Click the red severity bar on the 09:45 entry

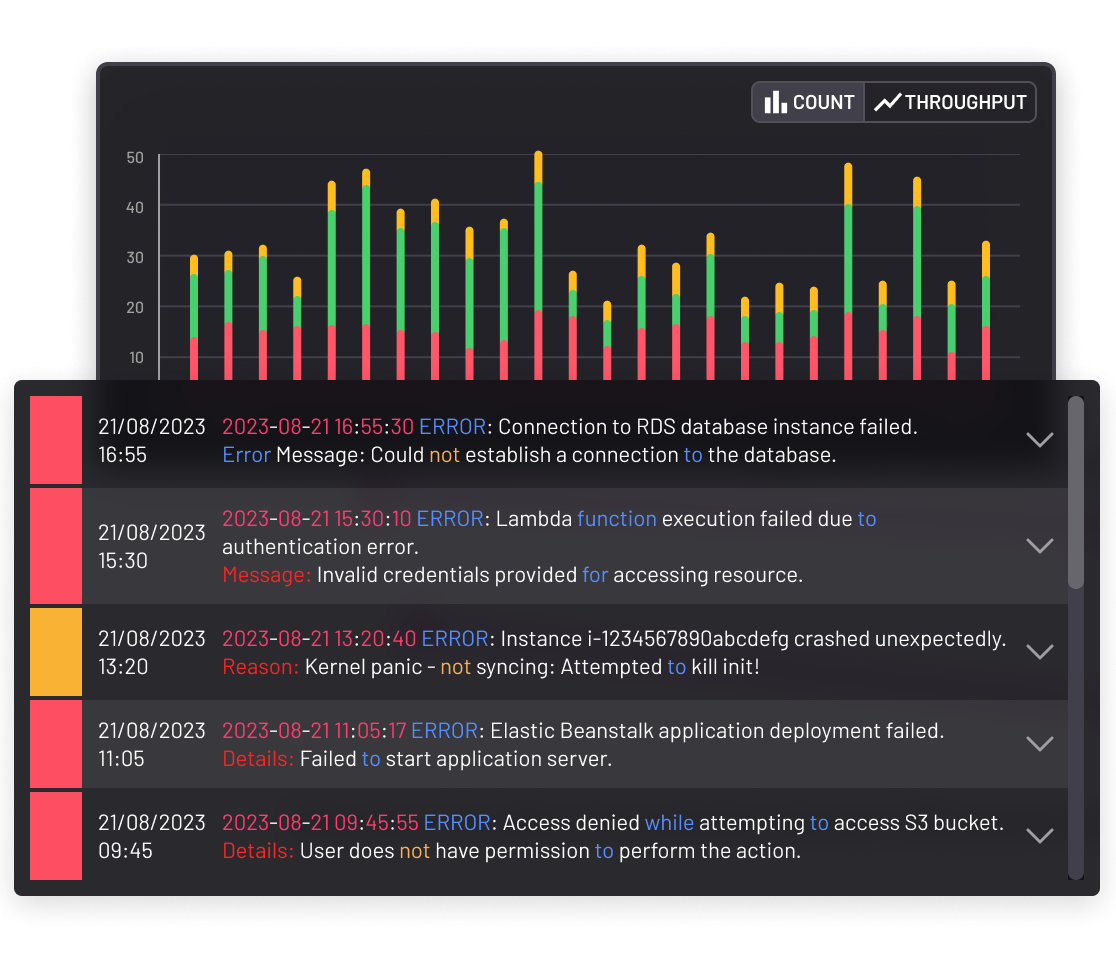[56, 836]
